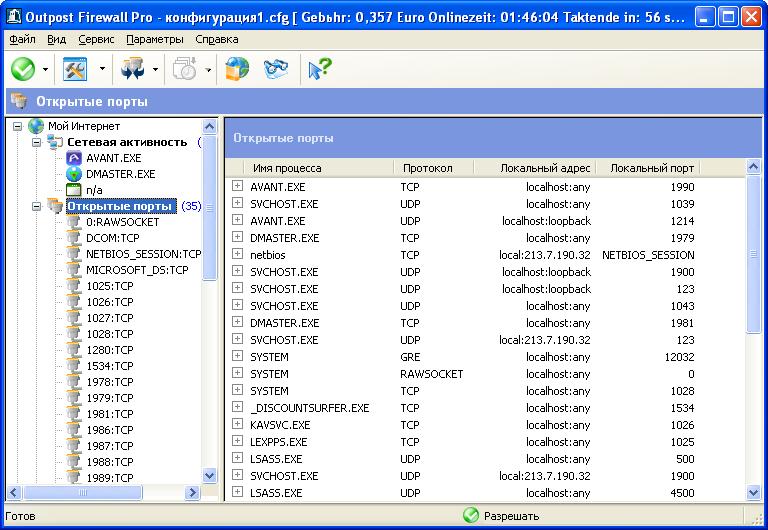Collapse the Мой Интернет tree node
768x530 pixels.
(18, 126)
